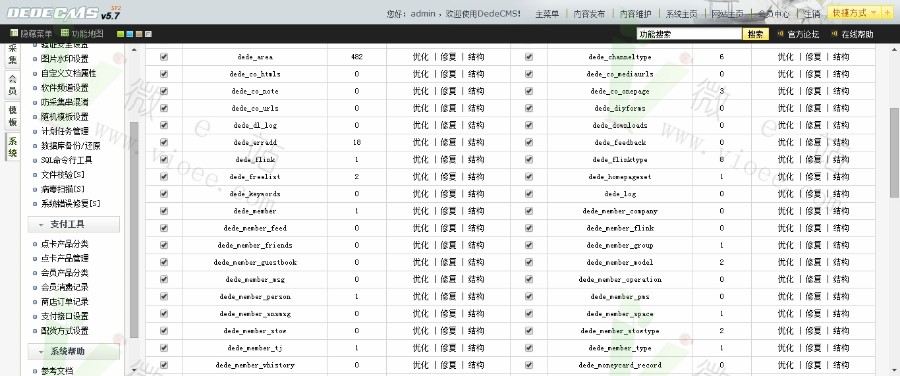This screenshot has height=376, width=900.
Task: Open 计划任务管理 in sidebar
Action: (x=65, y=131)
